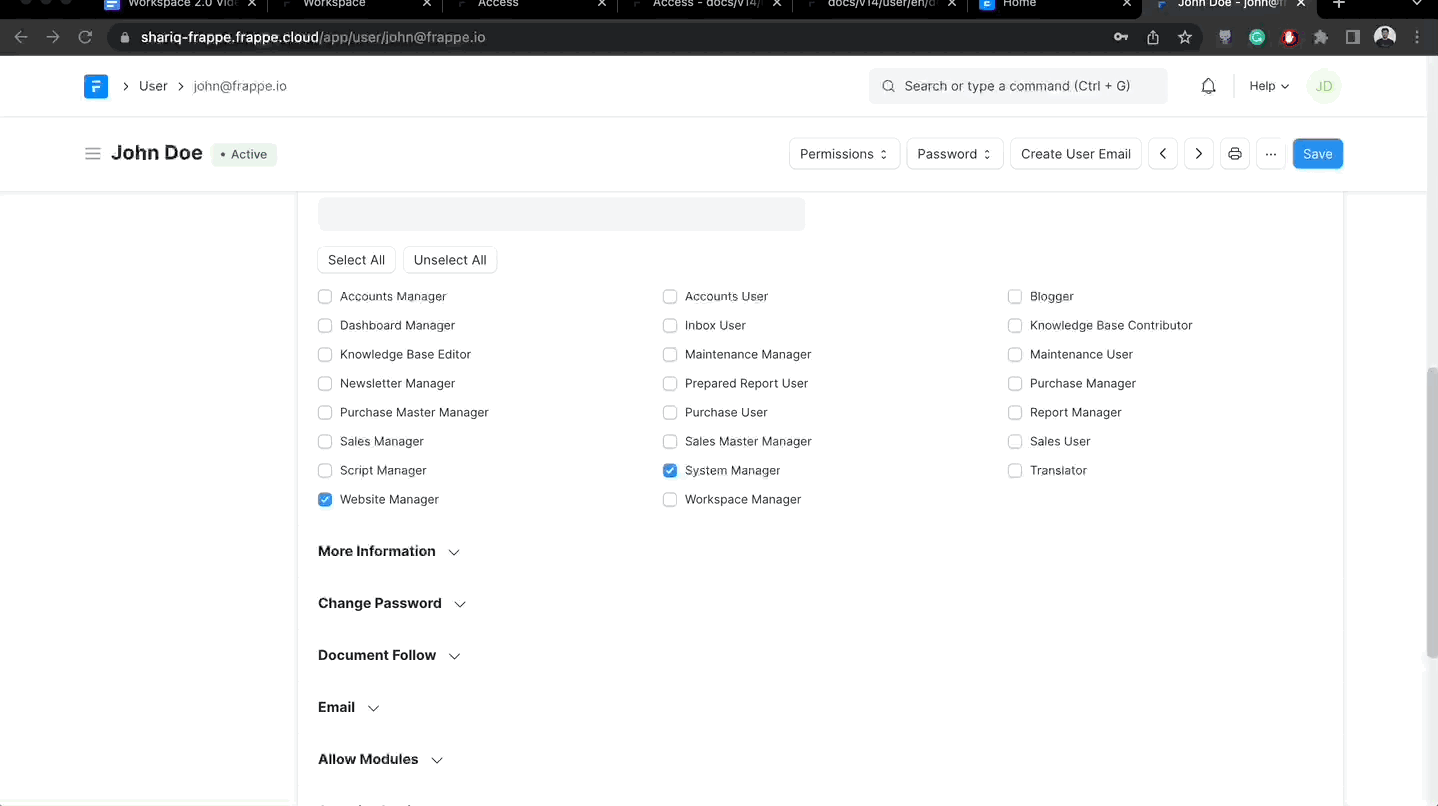Open the three-dots more options menu
The width and height of the screenshot is (1438, 806).
(x=1271, y=154)
